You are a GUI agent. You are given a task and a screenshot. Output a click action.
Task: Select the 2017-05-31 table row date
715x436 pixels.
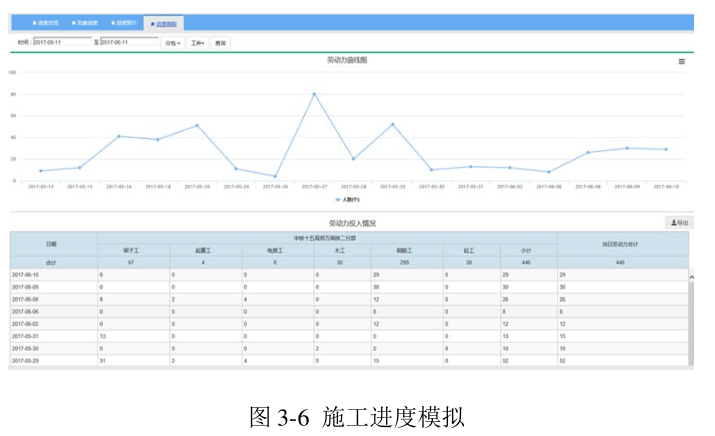click(x=26, y=336)
